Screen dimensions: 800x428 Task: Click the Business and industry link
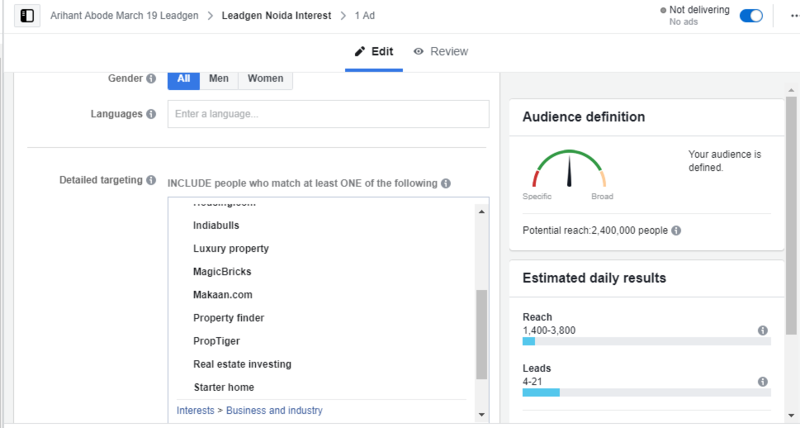[x=274, y=411]
